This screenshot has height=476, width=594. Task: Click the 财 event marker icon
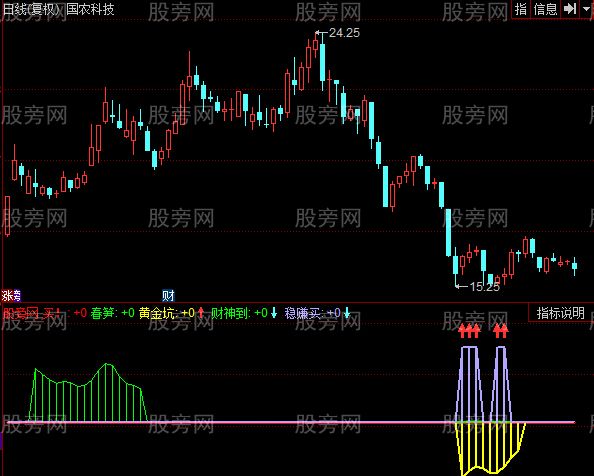168,295
